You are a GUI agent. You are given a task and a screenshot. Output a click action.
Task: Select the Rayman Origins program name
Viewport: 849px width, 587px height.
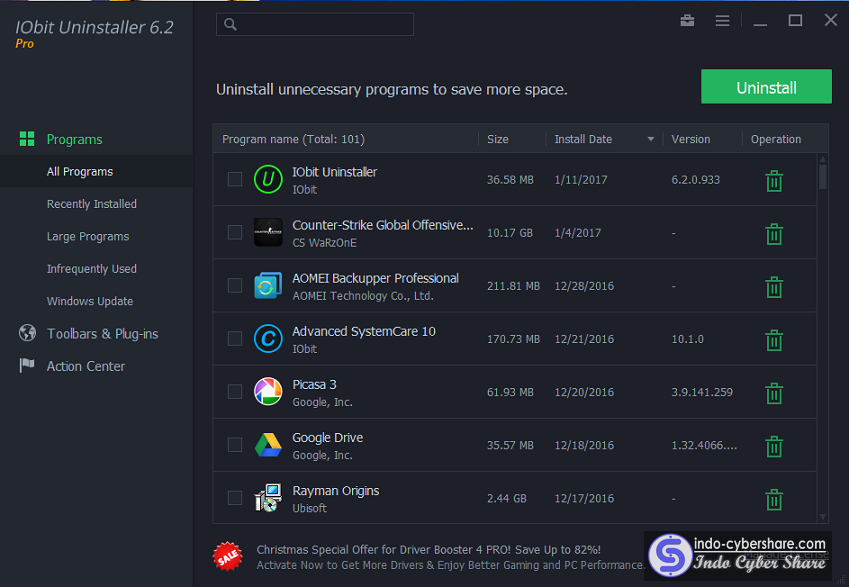click(x=336, y=491)
